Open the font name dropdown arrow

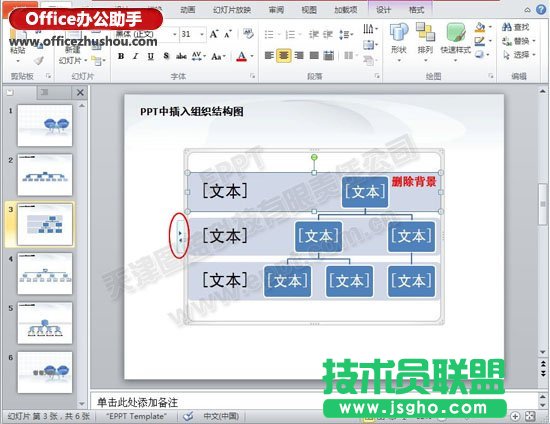pyautogui.click(x=175, y=34)
